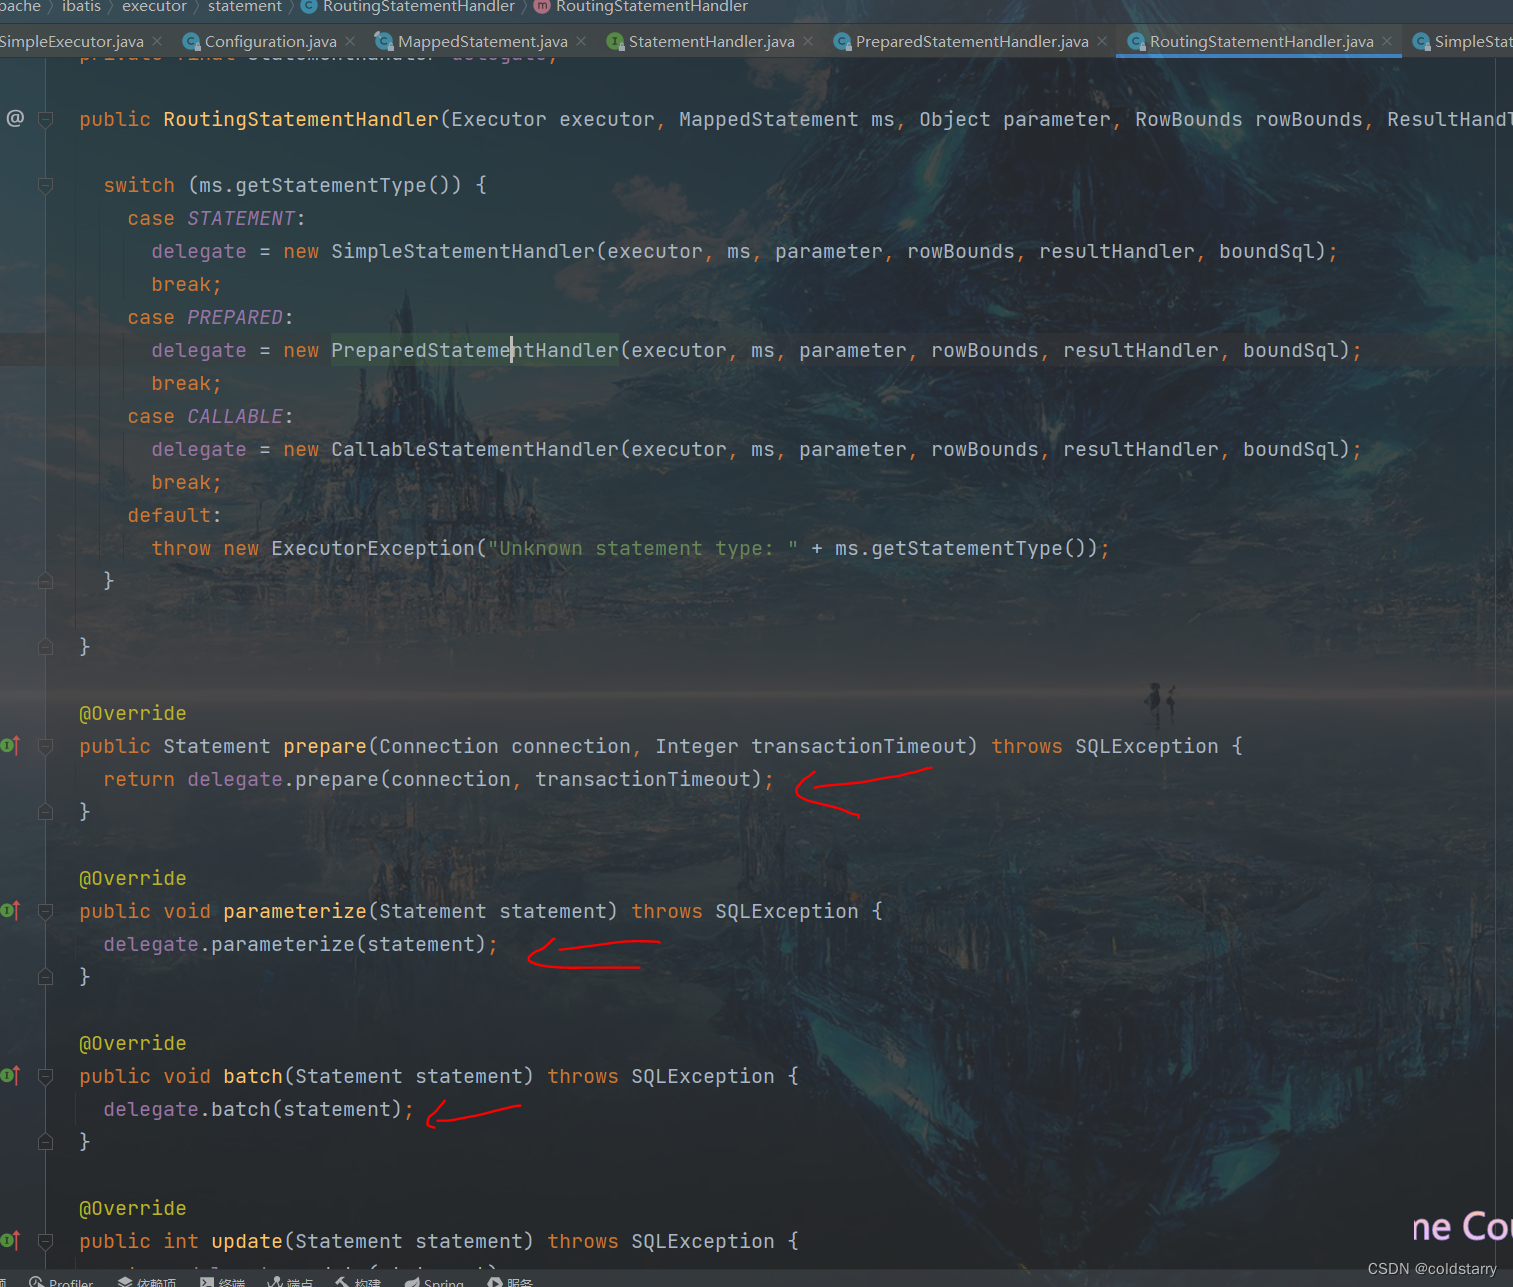Place the cursor on PreparedStatementHandler in the code
The image size is (1513, 1287).
pos(475,350)
